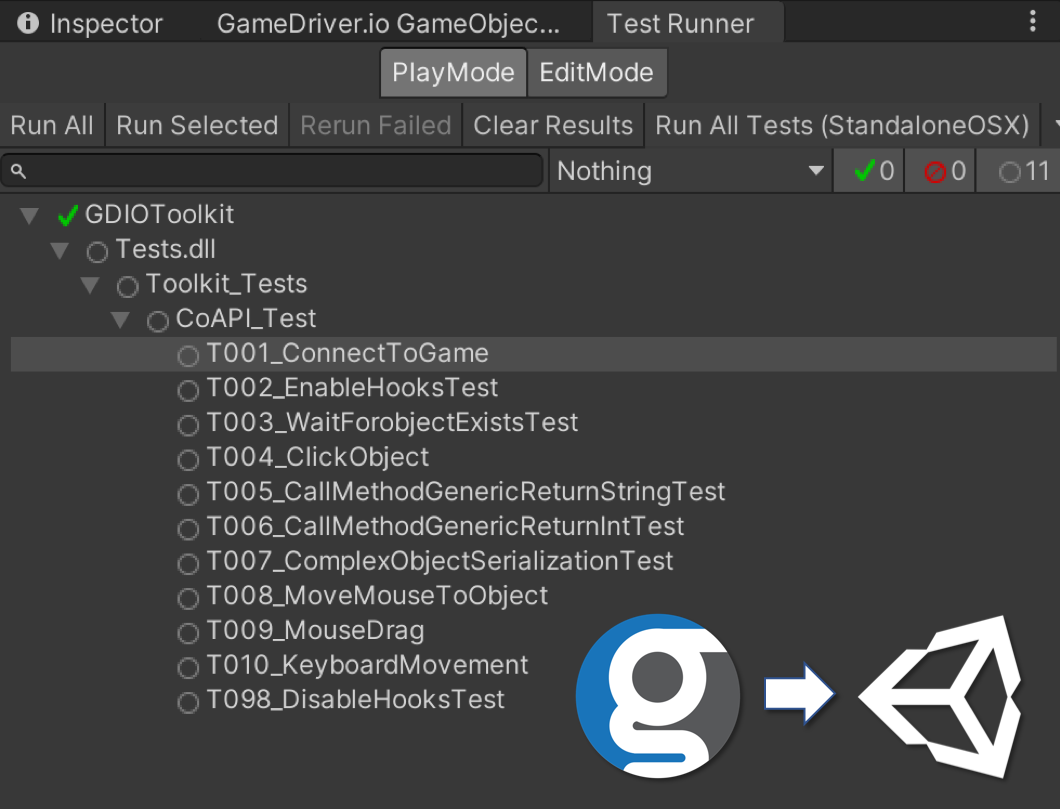Image resolution: width=1060 pixels, height=809 pixels.
Task: Click status circle of T098_DisableHooksTest
Action: tap(188, 702)
